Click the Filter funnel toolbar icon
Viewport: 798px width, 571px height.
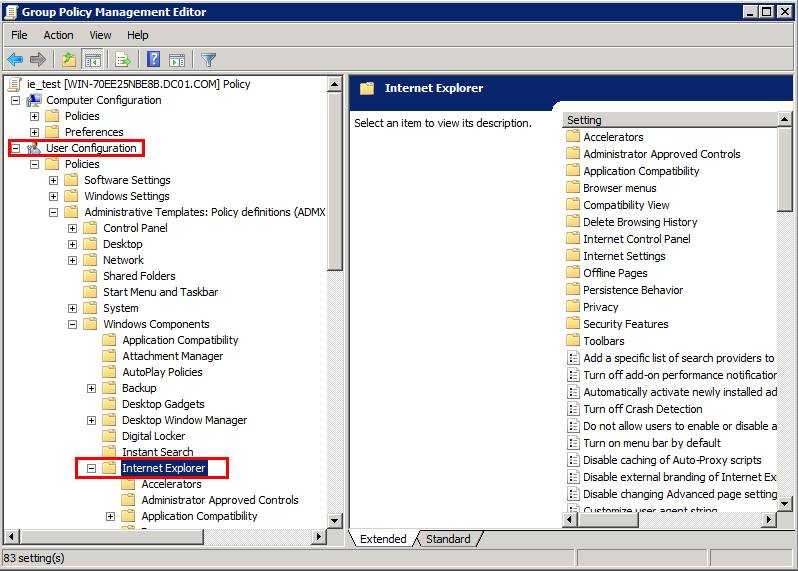(208, 60)
